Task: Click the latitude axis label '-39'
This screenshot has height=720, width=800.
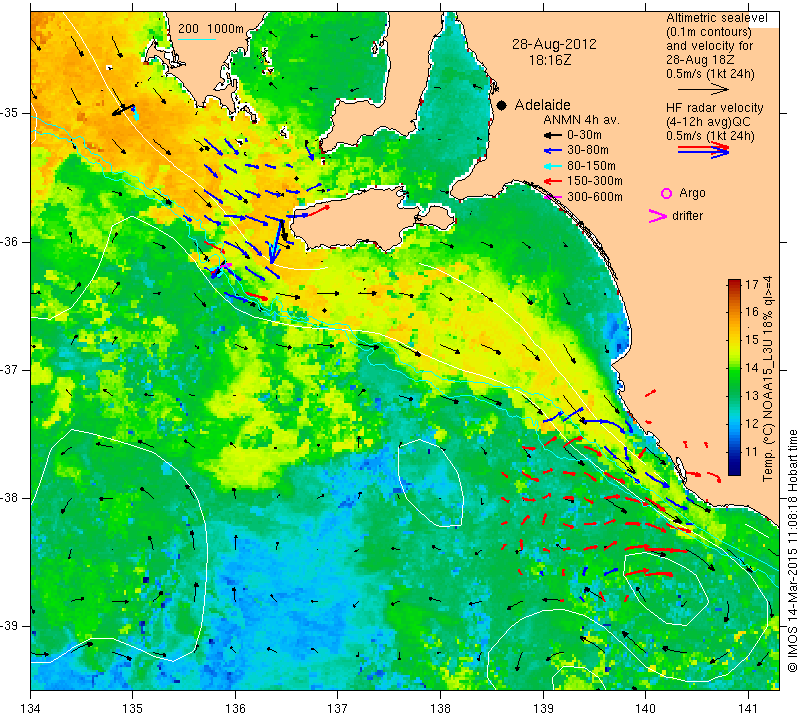Action: click(x=11, y=626)
